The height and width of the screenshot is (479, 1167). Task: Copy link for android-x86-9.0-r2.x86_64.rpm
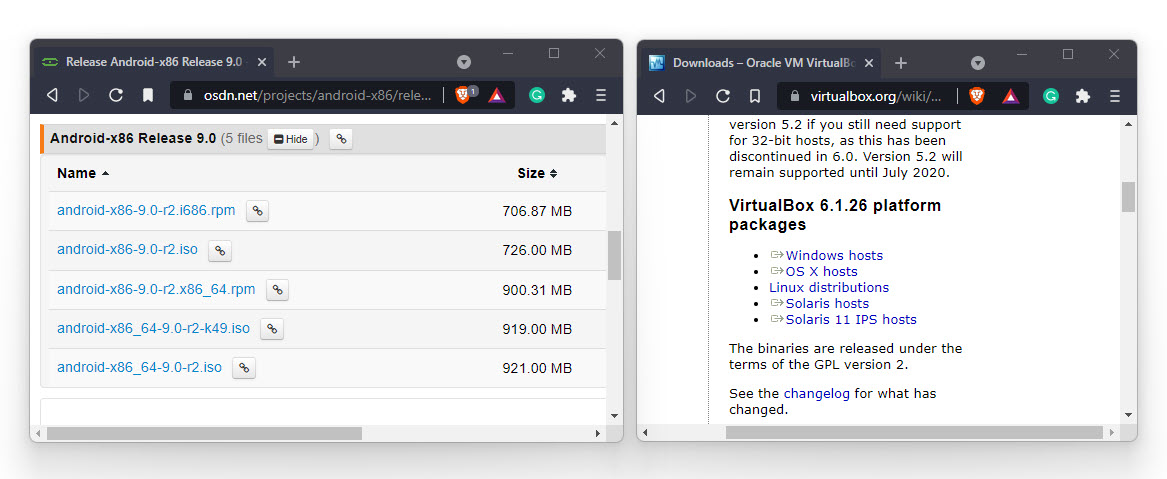point(277,290)
